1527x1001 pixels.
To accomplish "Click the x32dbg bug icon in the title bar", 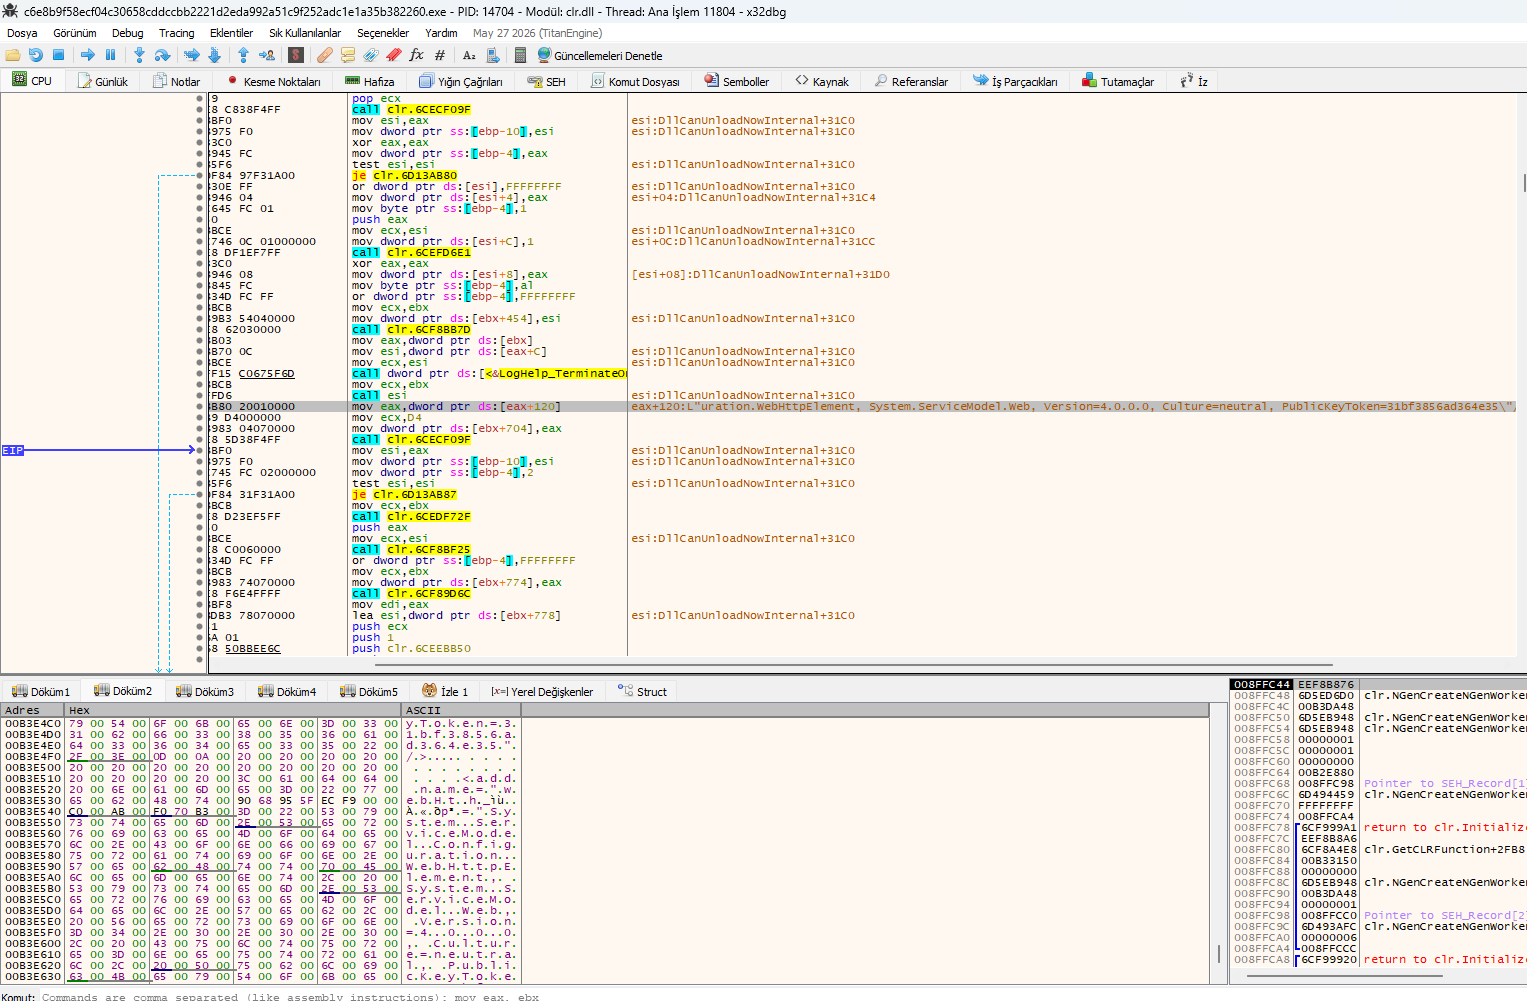I will [11, 11].
